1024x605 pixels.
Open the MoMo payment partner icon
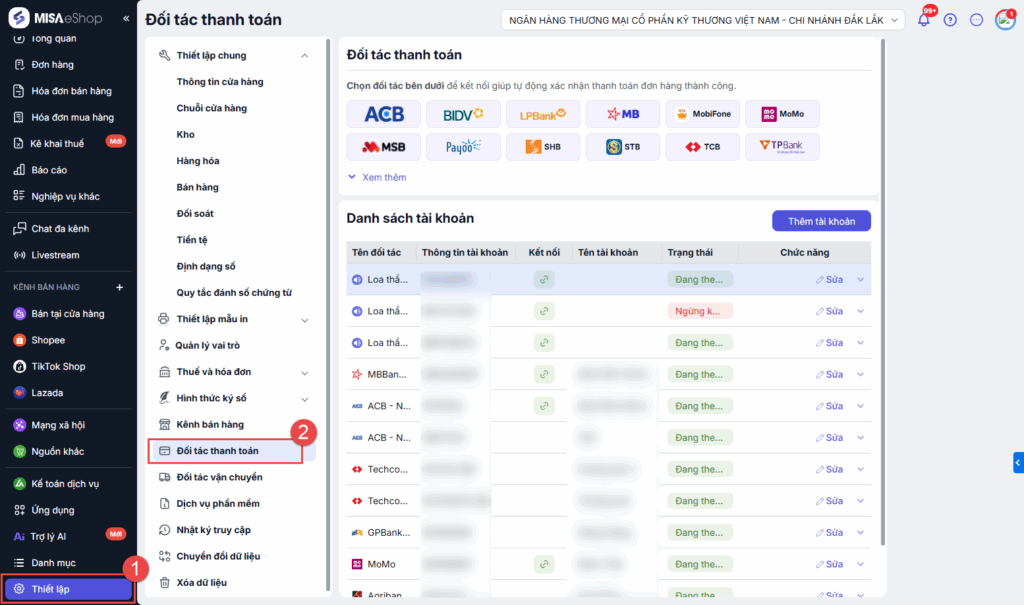click(782, 113)
